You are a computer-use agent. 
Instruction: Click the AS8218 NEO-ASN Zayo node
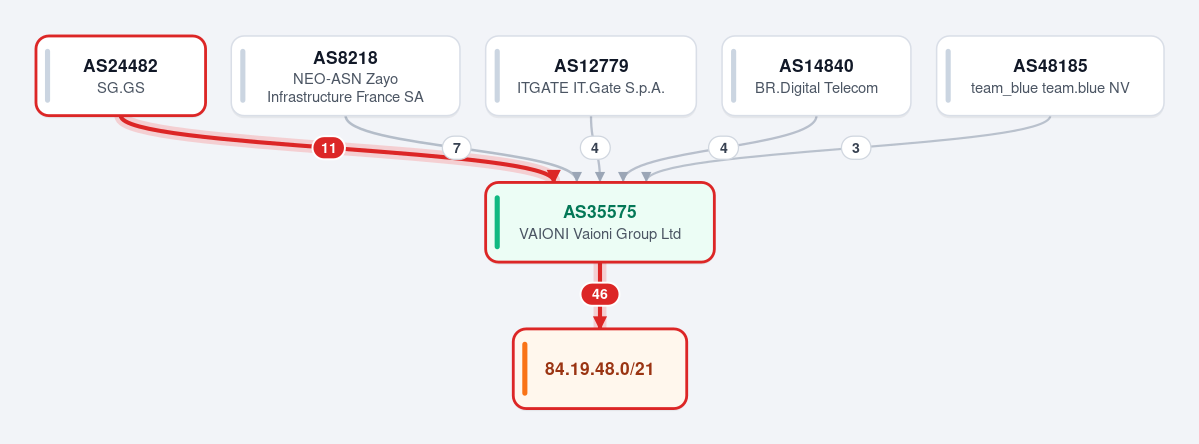coord(346,76)
